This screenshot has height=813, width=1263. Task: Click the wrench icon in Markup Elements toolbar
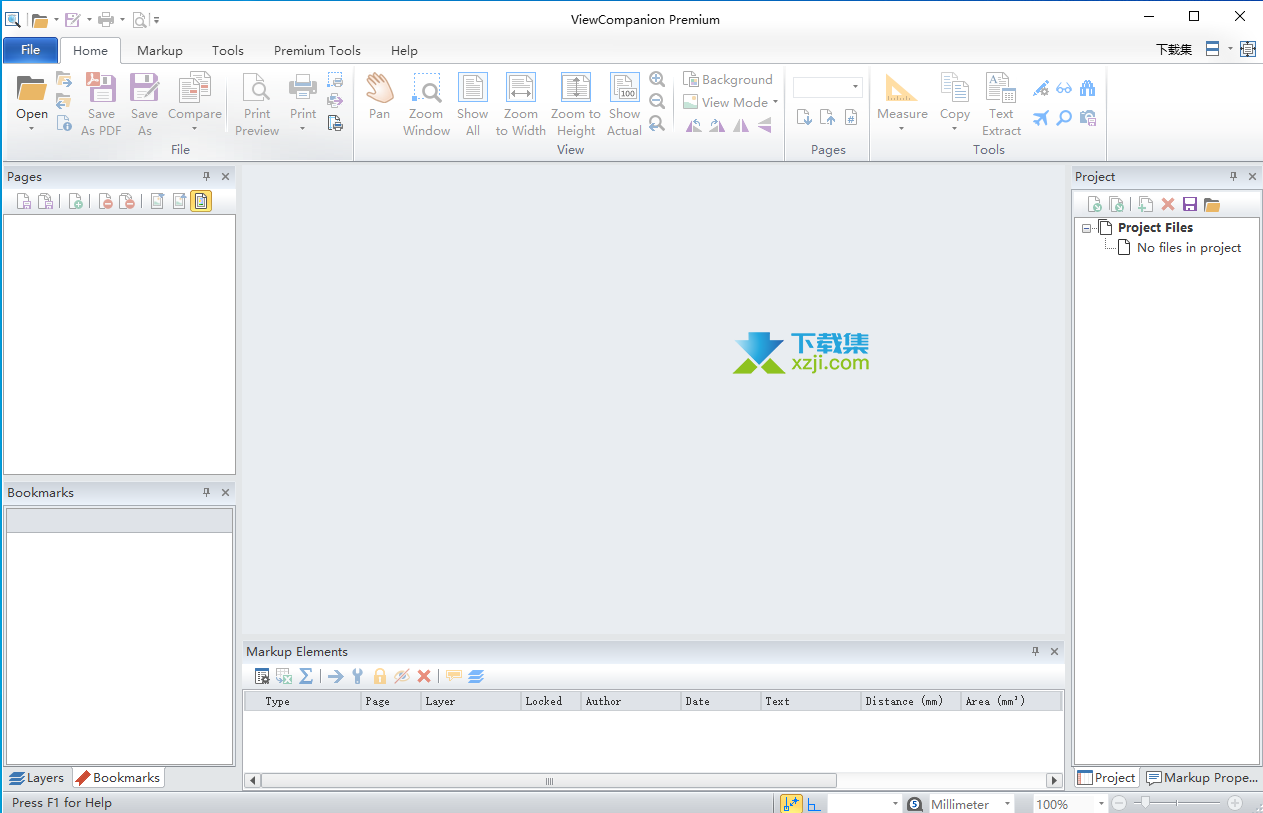[357, 676]
